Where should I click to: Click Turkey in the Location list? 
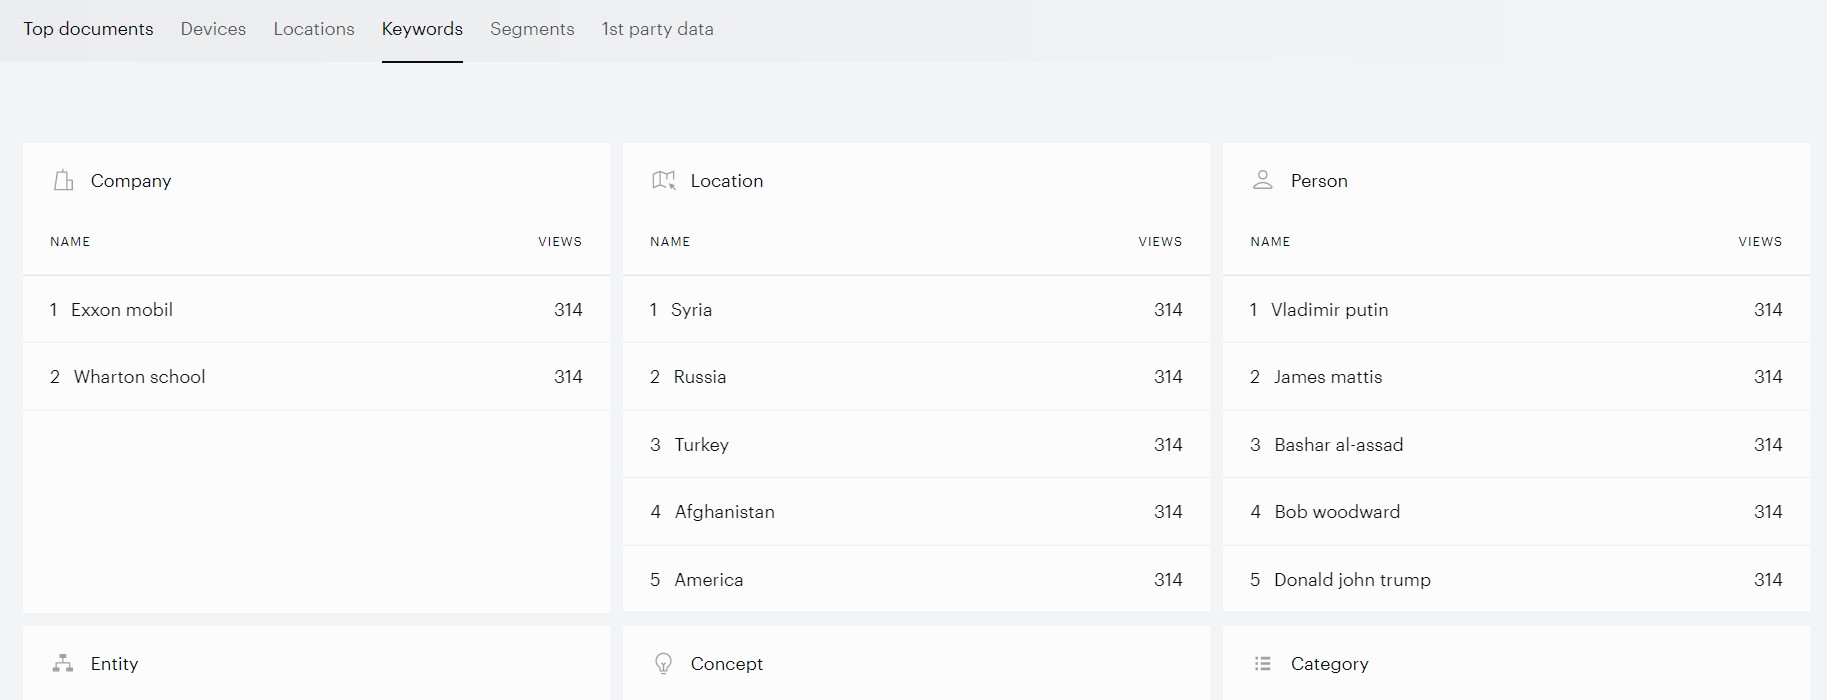pos(701,445)
